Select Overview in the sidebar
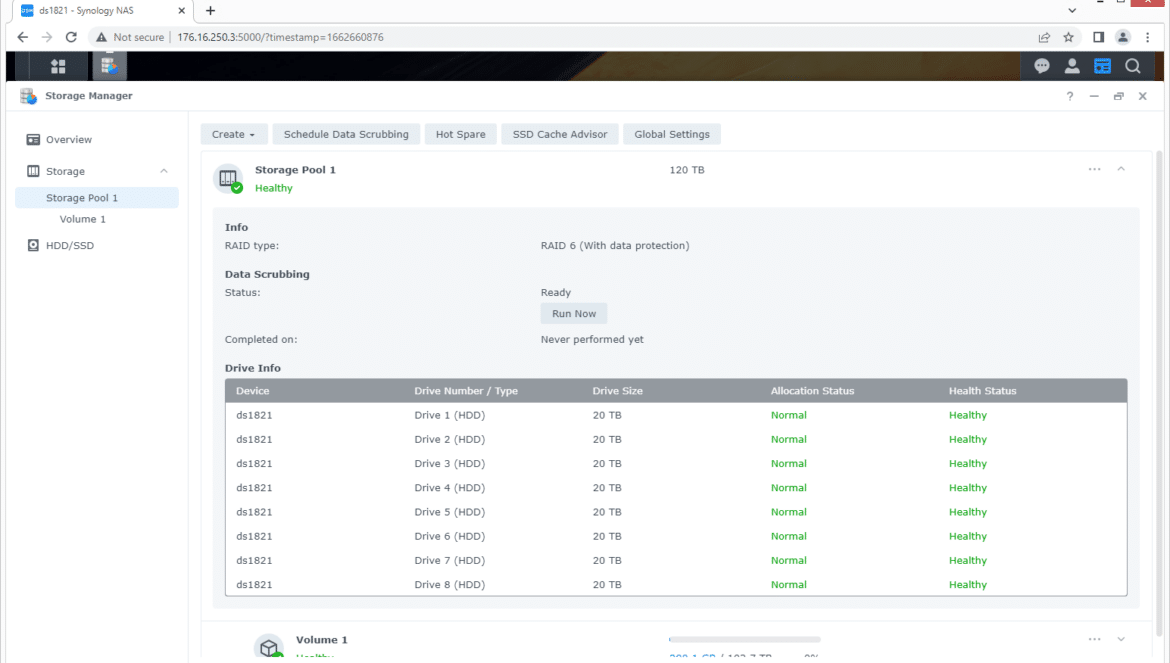Viewport: 1170px width, 663px height. (97, 139)
